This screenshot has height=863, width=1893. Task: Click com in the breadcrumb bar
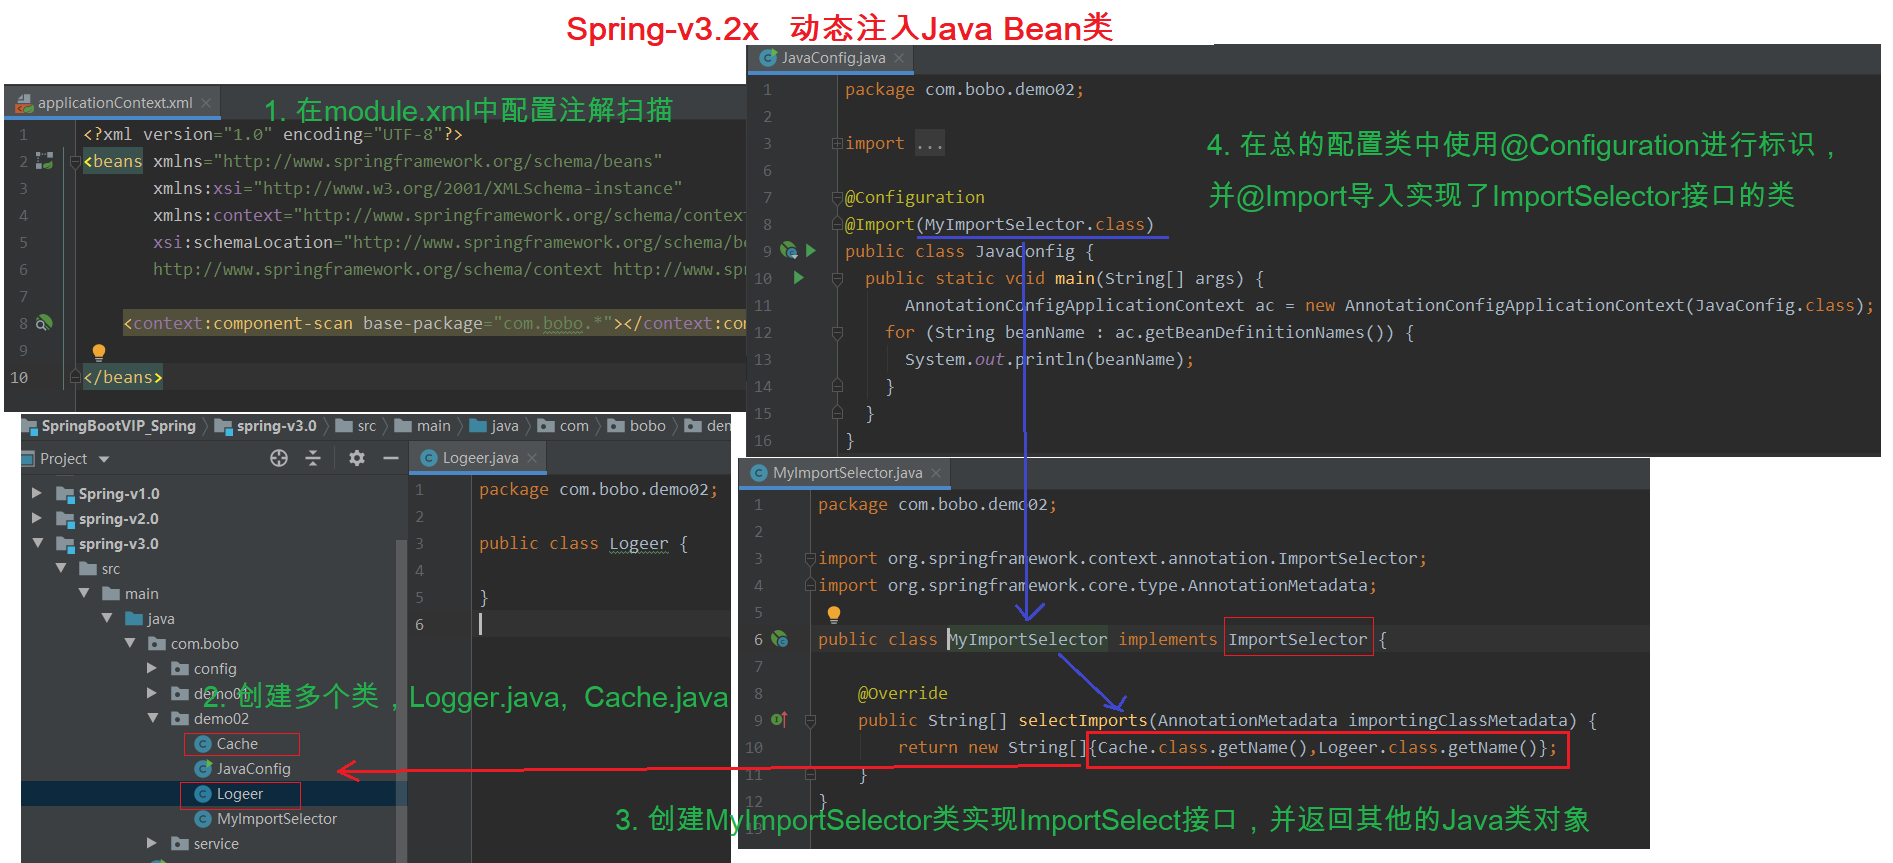[564, 426]
